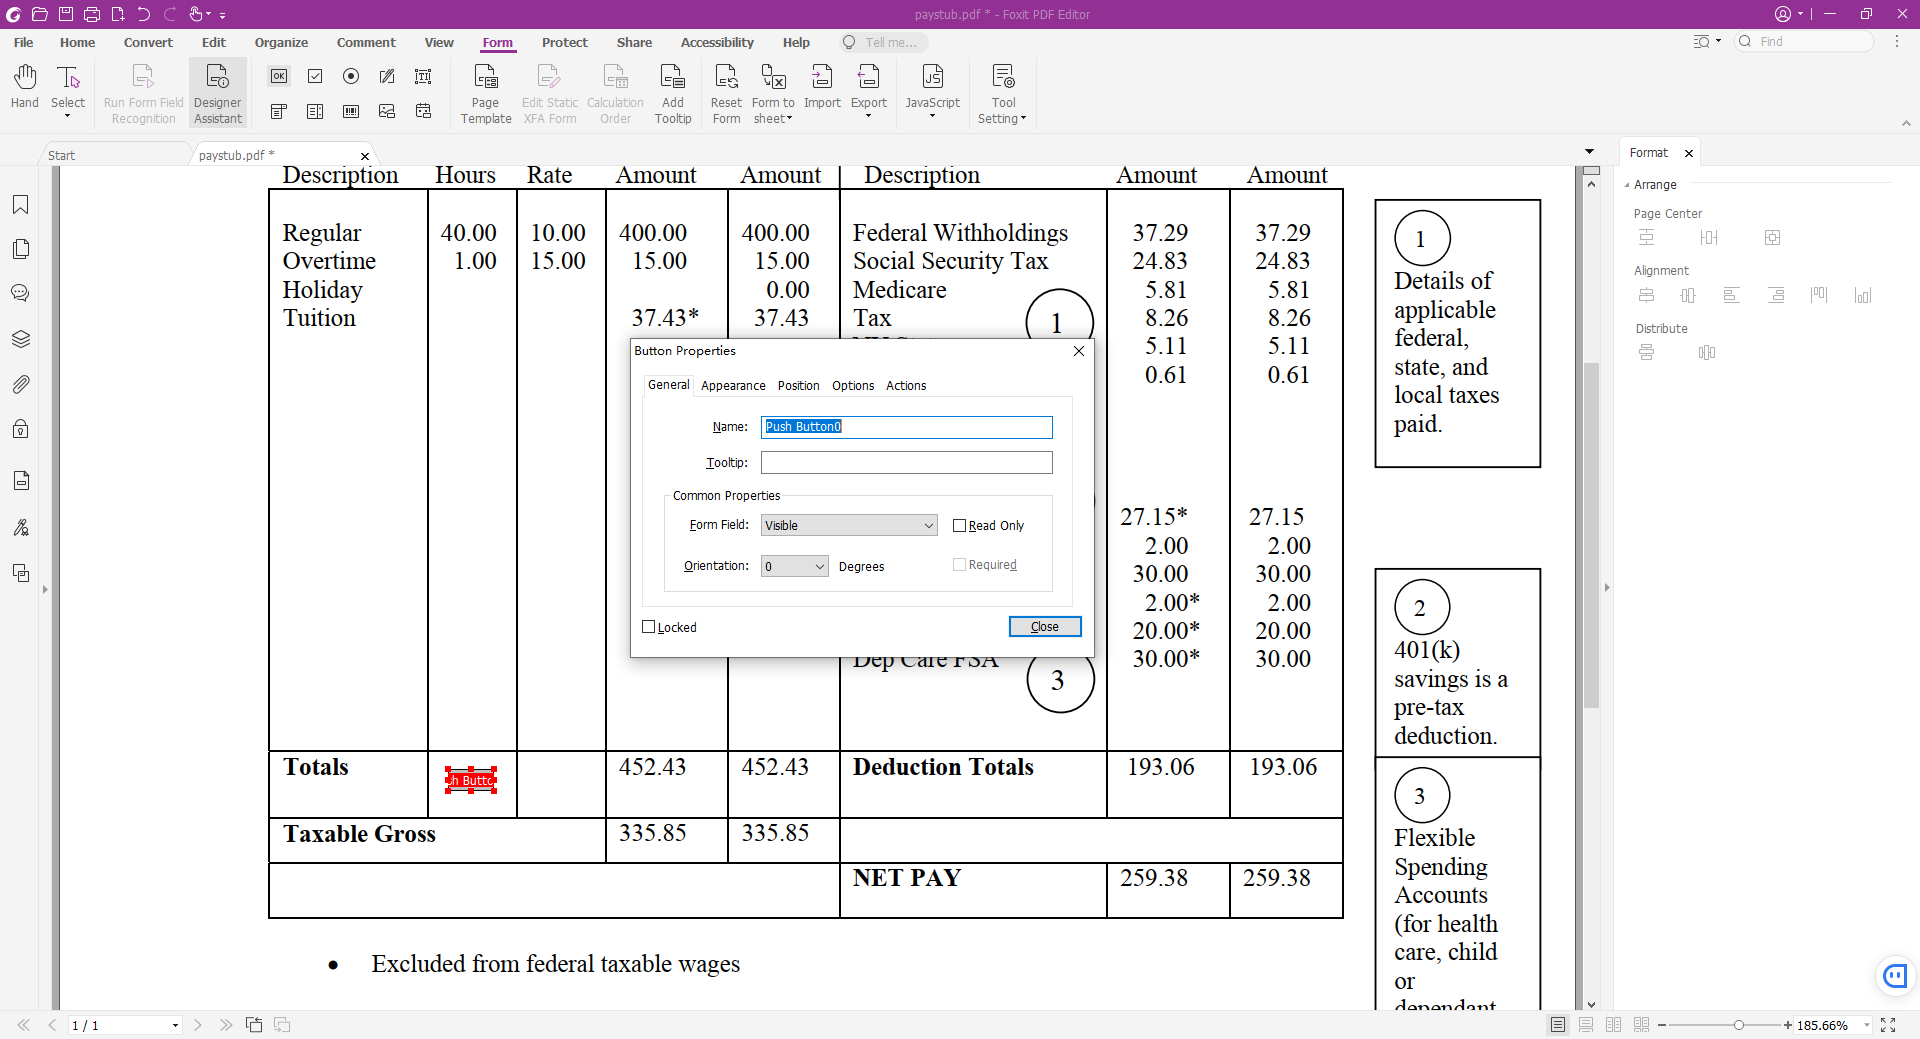Click the Tell me search box

pyautogui.click(x=884, y=42)
